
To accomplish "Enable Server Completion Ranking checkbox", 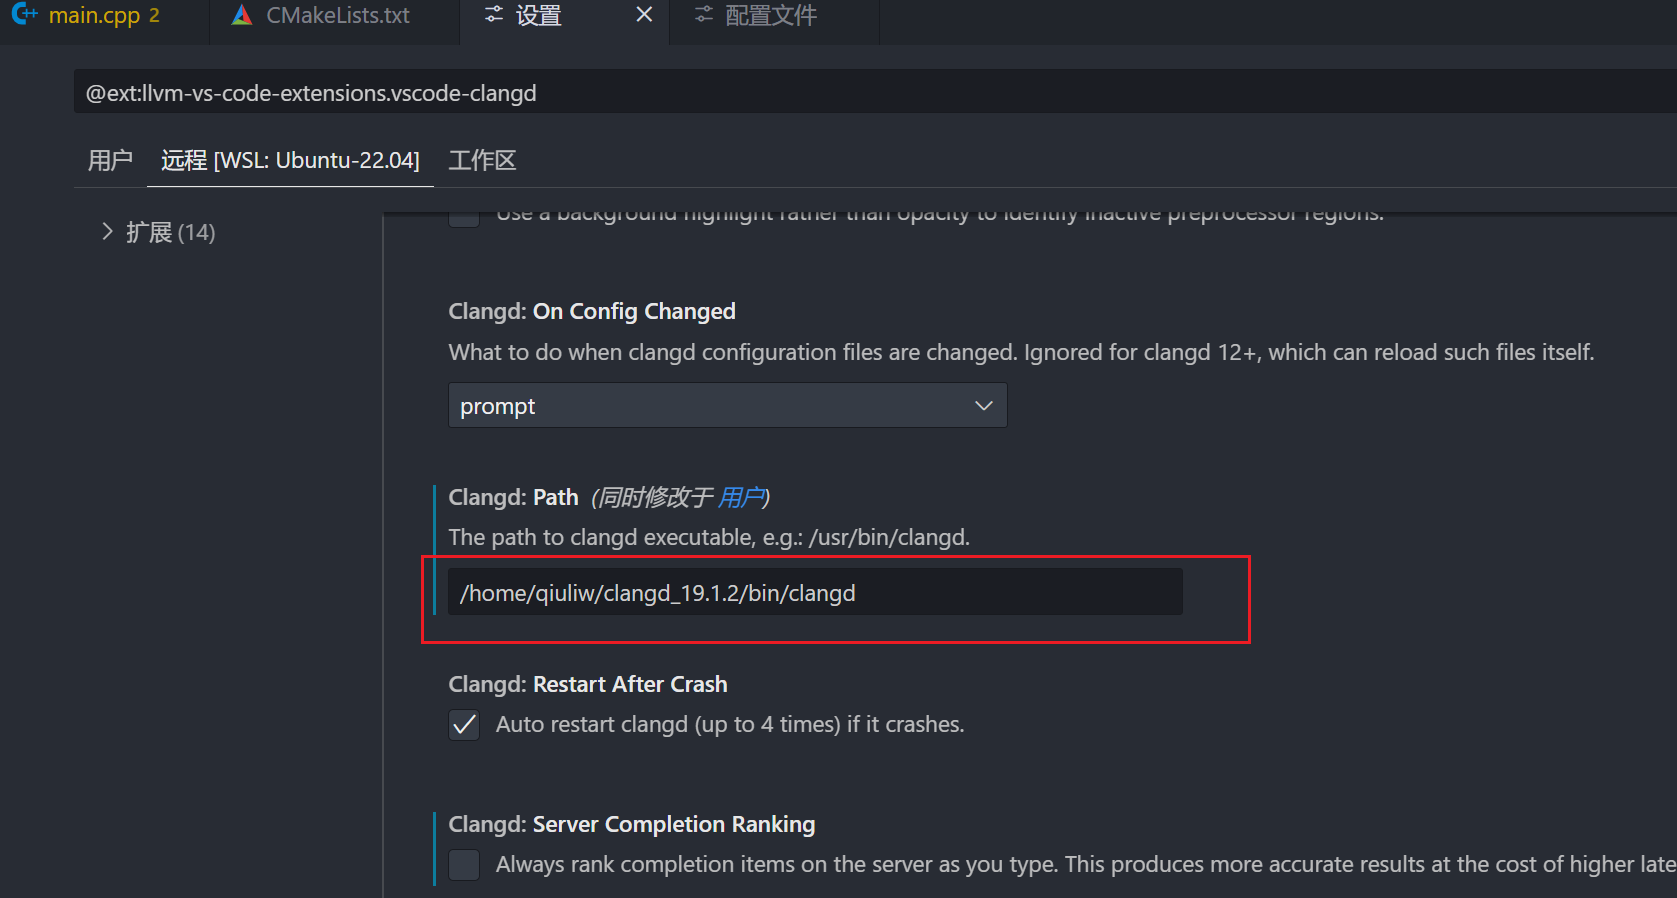I will click(x=464, y=865).
